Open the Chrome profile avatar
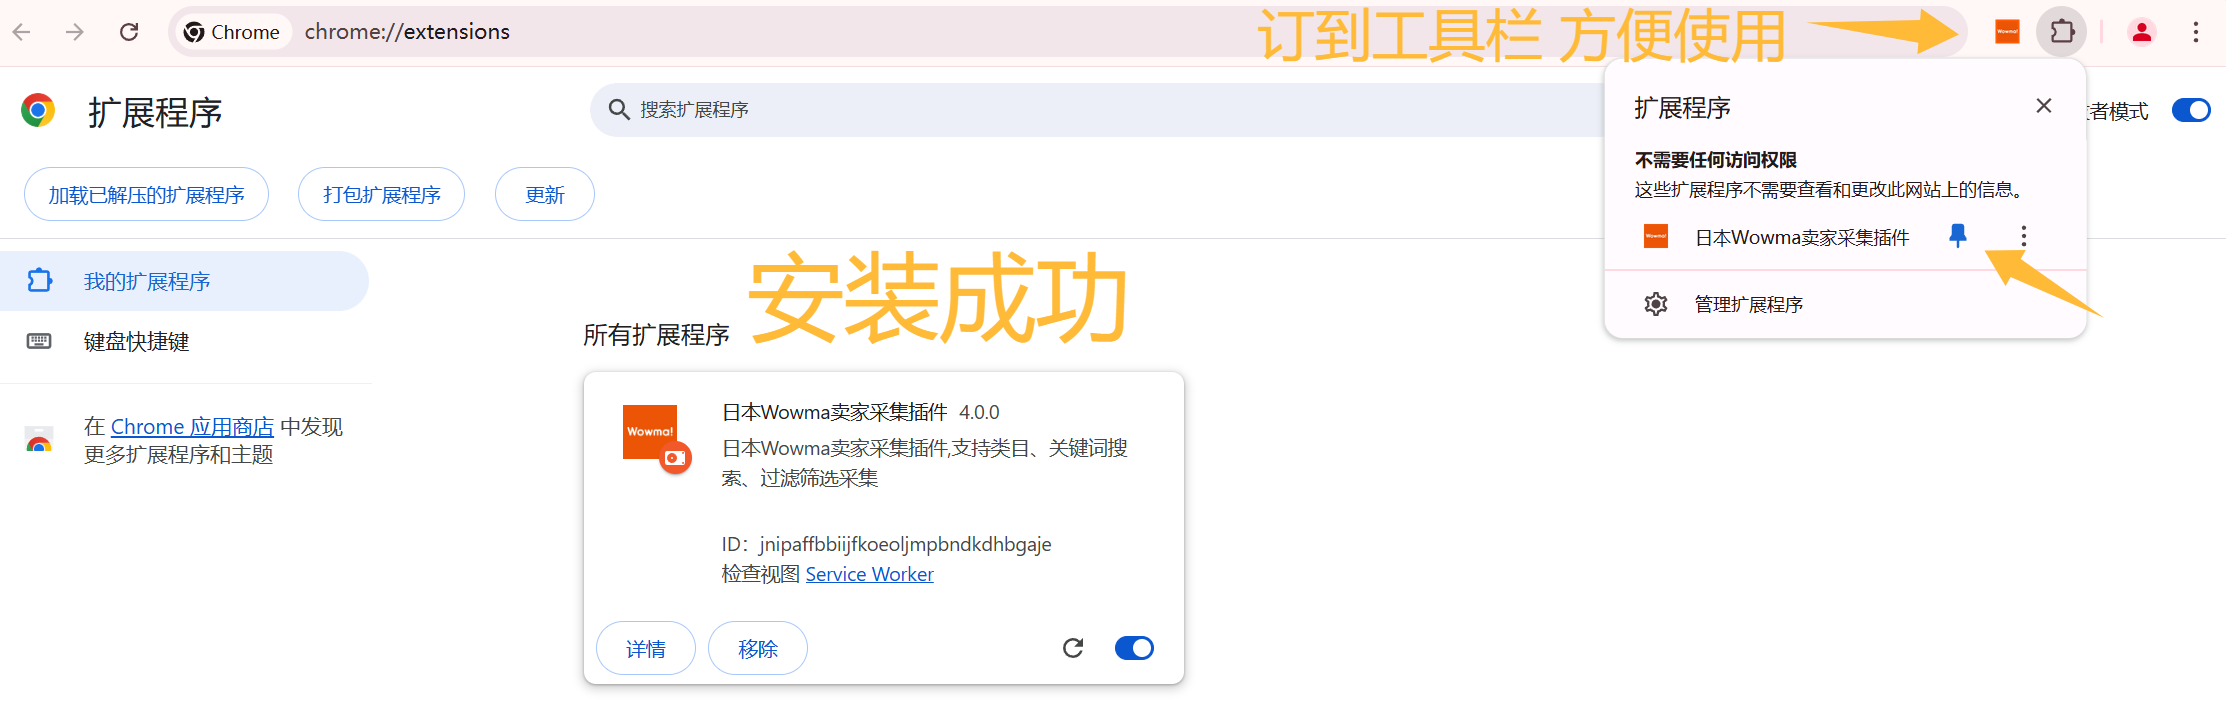This screenshot has height=708, width=2226. click(2141, 32)
